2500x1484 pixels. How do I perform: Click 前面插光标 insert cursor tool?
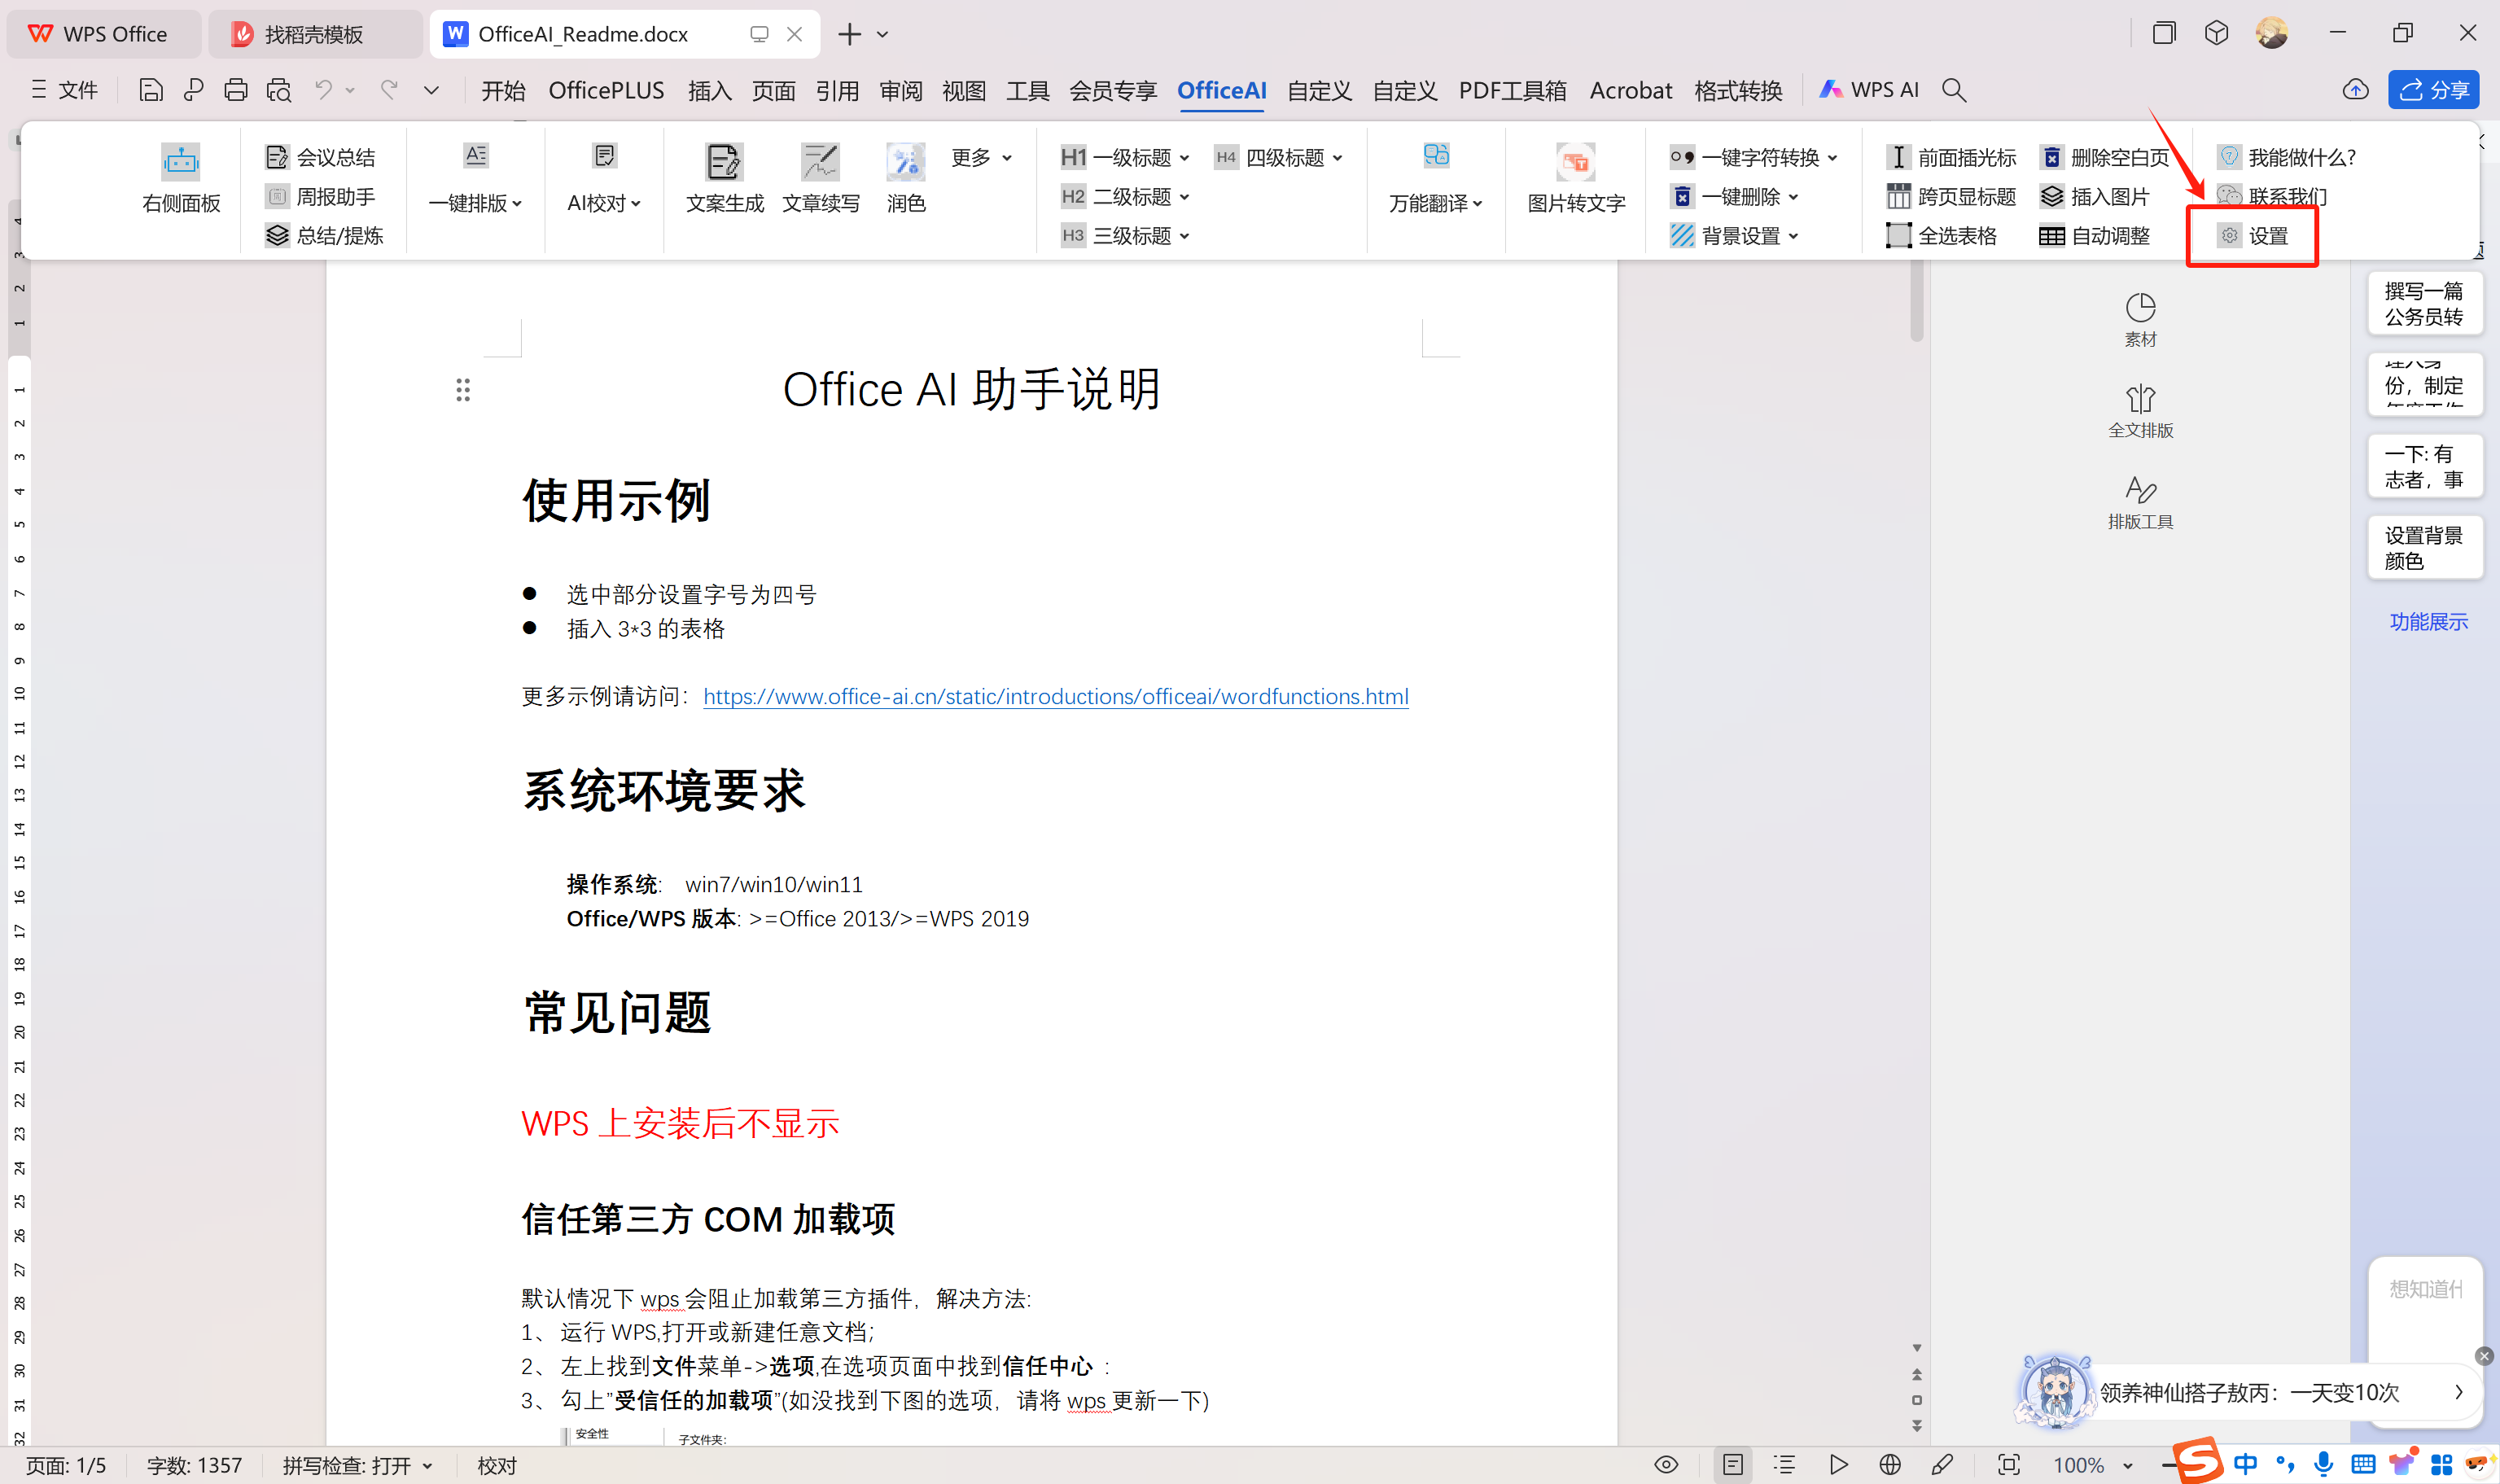coord(1951,158)
